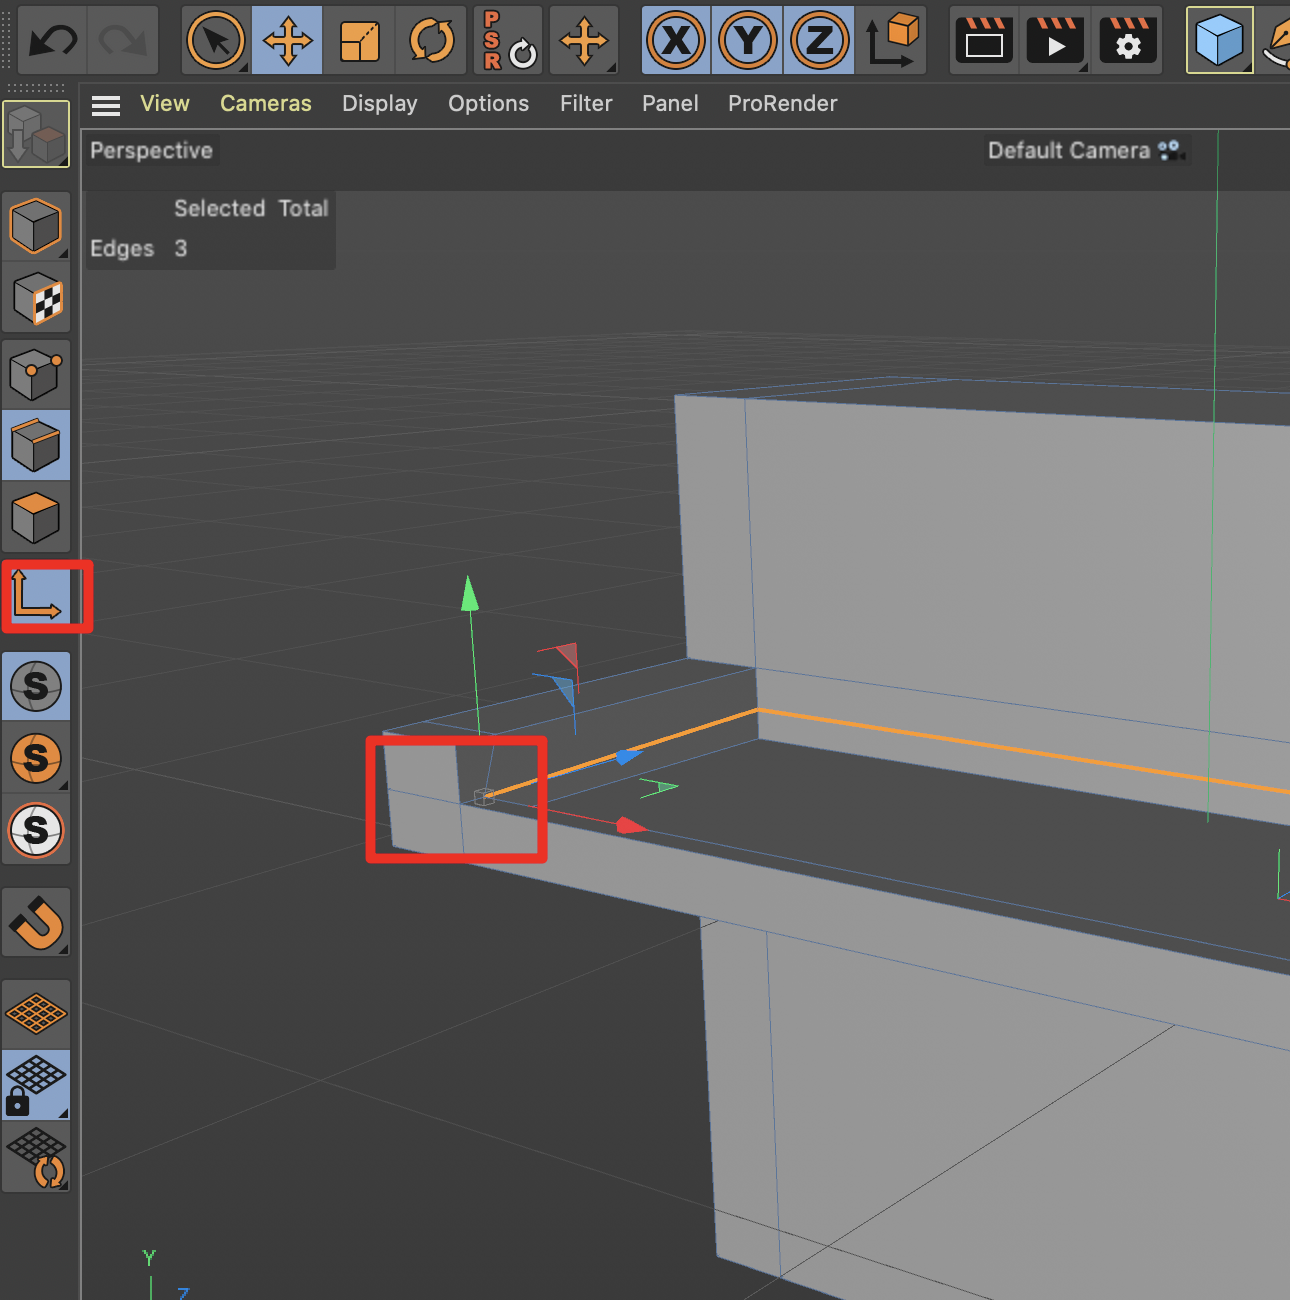1290x1300 pixels.
Task: Choose the Scale tool
Action: (359, 41)
